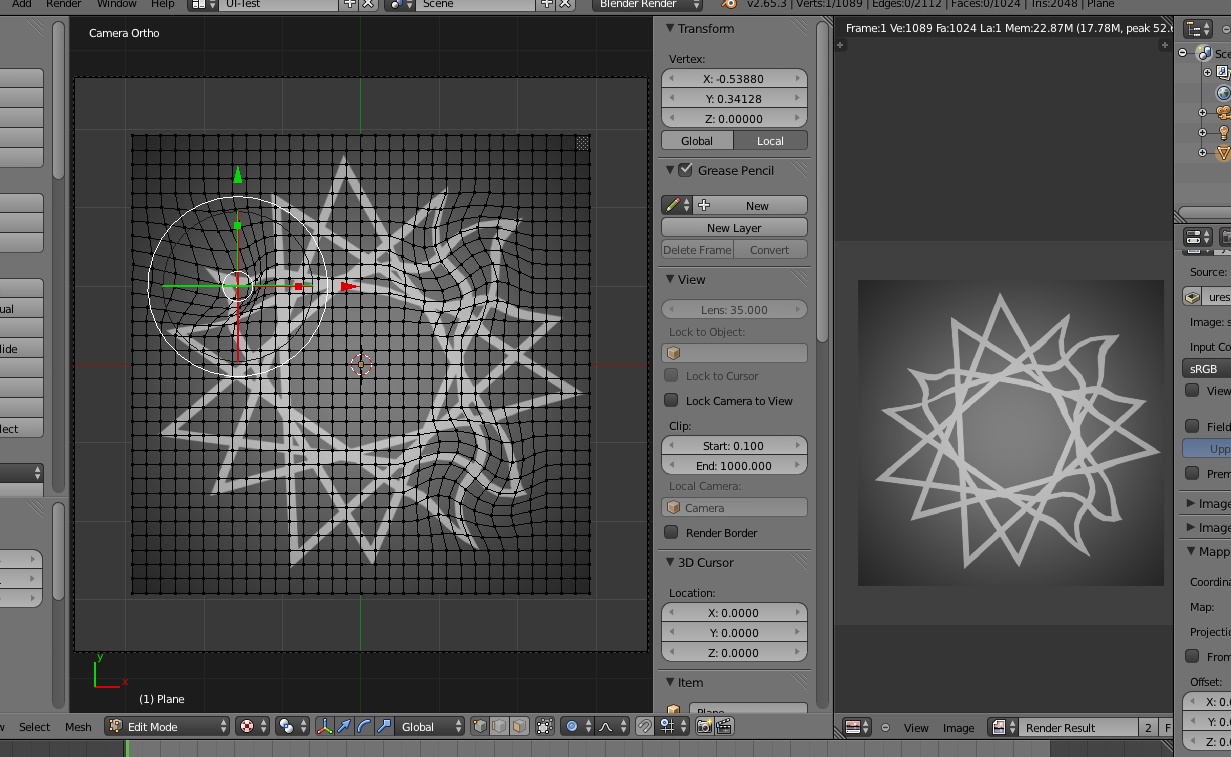
Task: Select the scale manipulator icon
Action: tap(383, 727)
